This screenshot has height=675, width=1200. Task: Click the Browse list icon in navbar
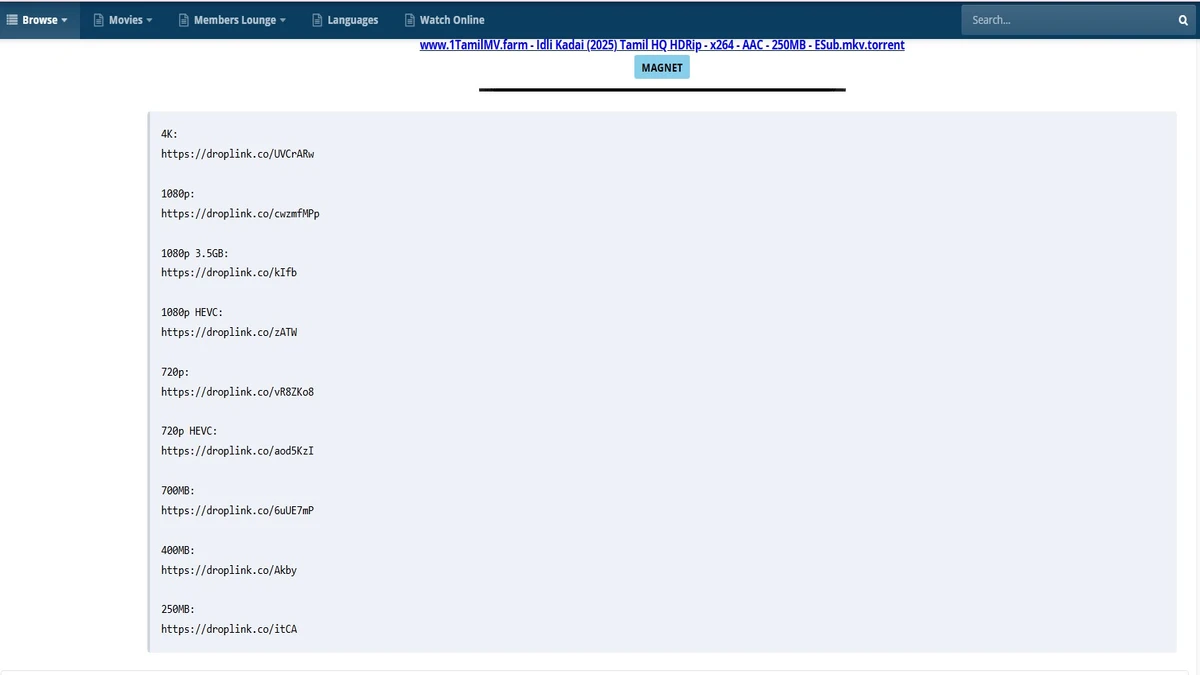tap(12, 20)
